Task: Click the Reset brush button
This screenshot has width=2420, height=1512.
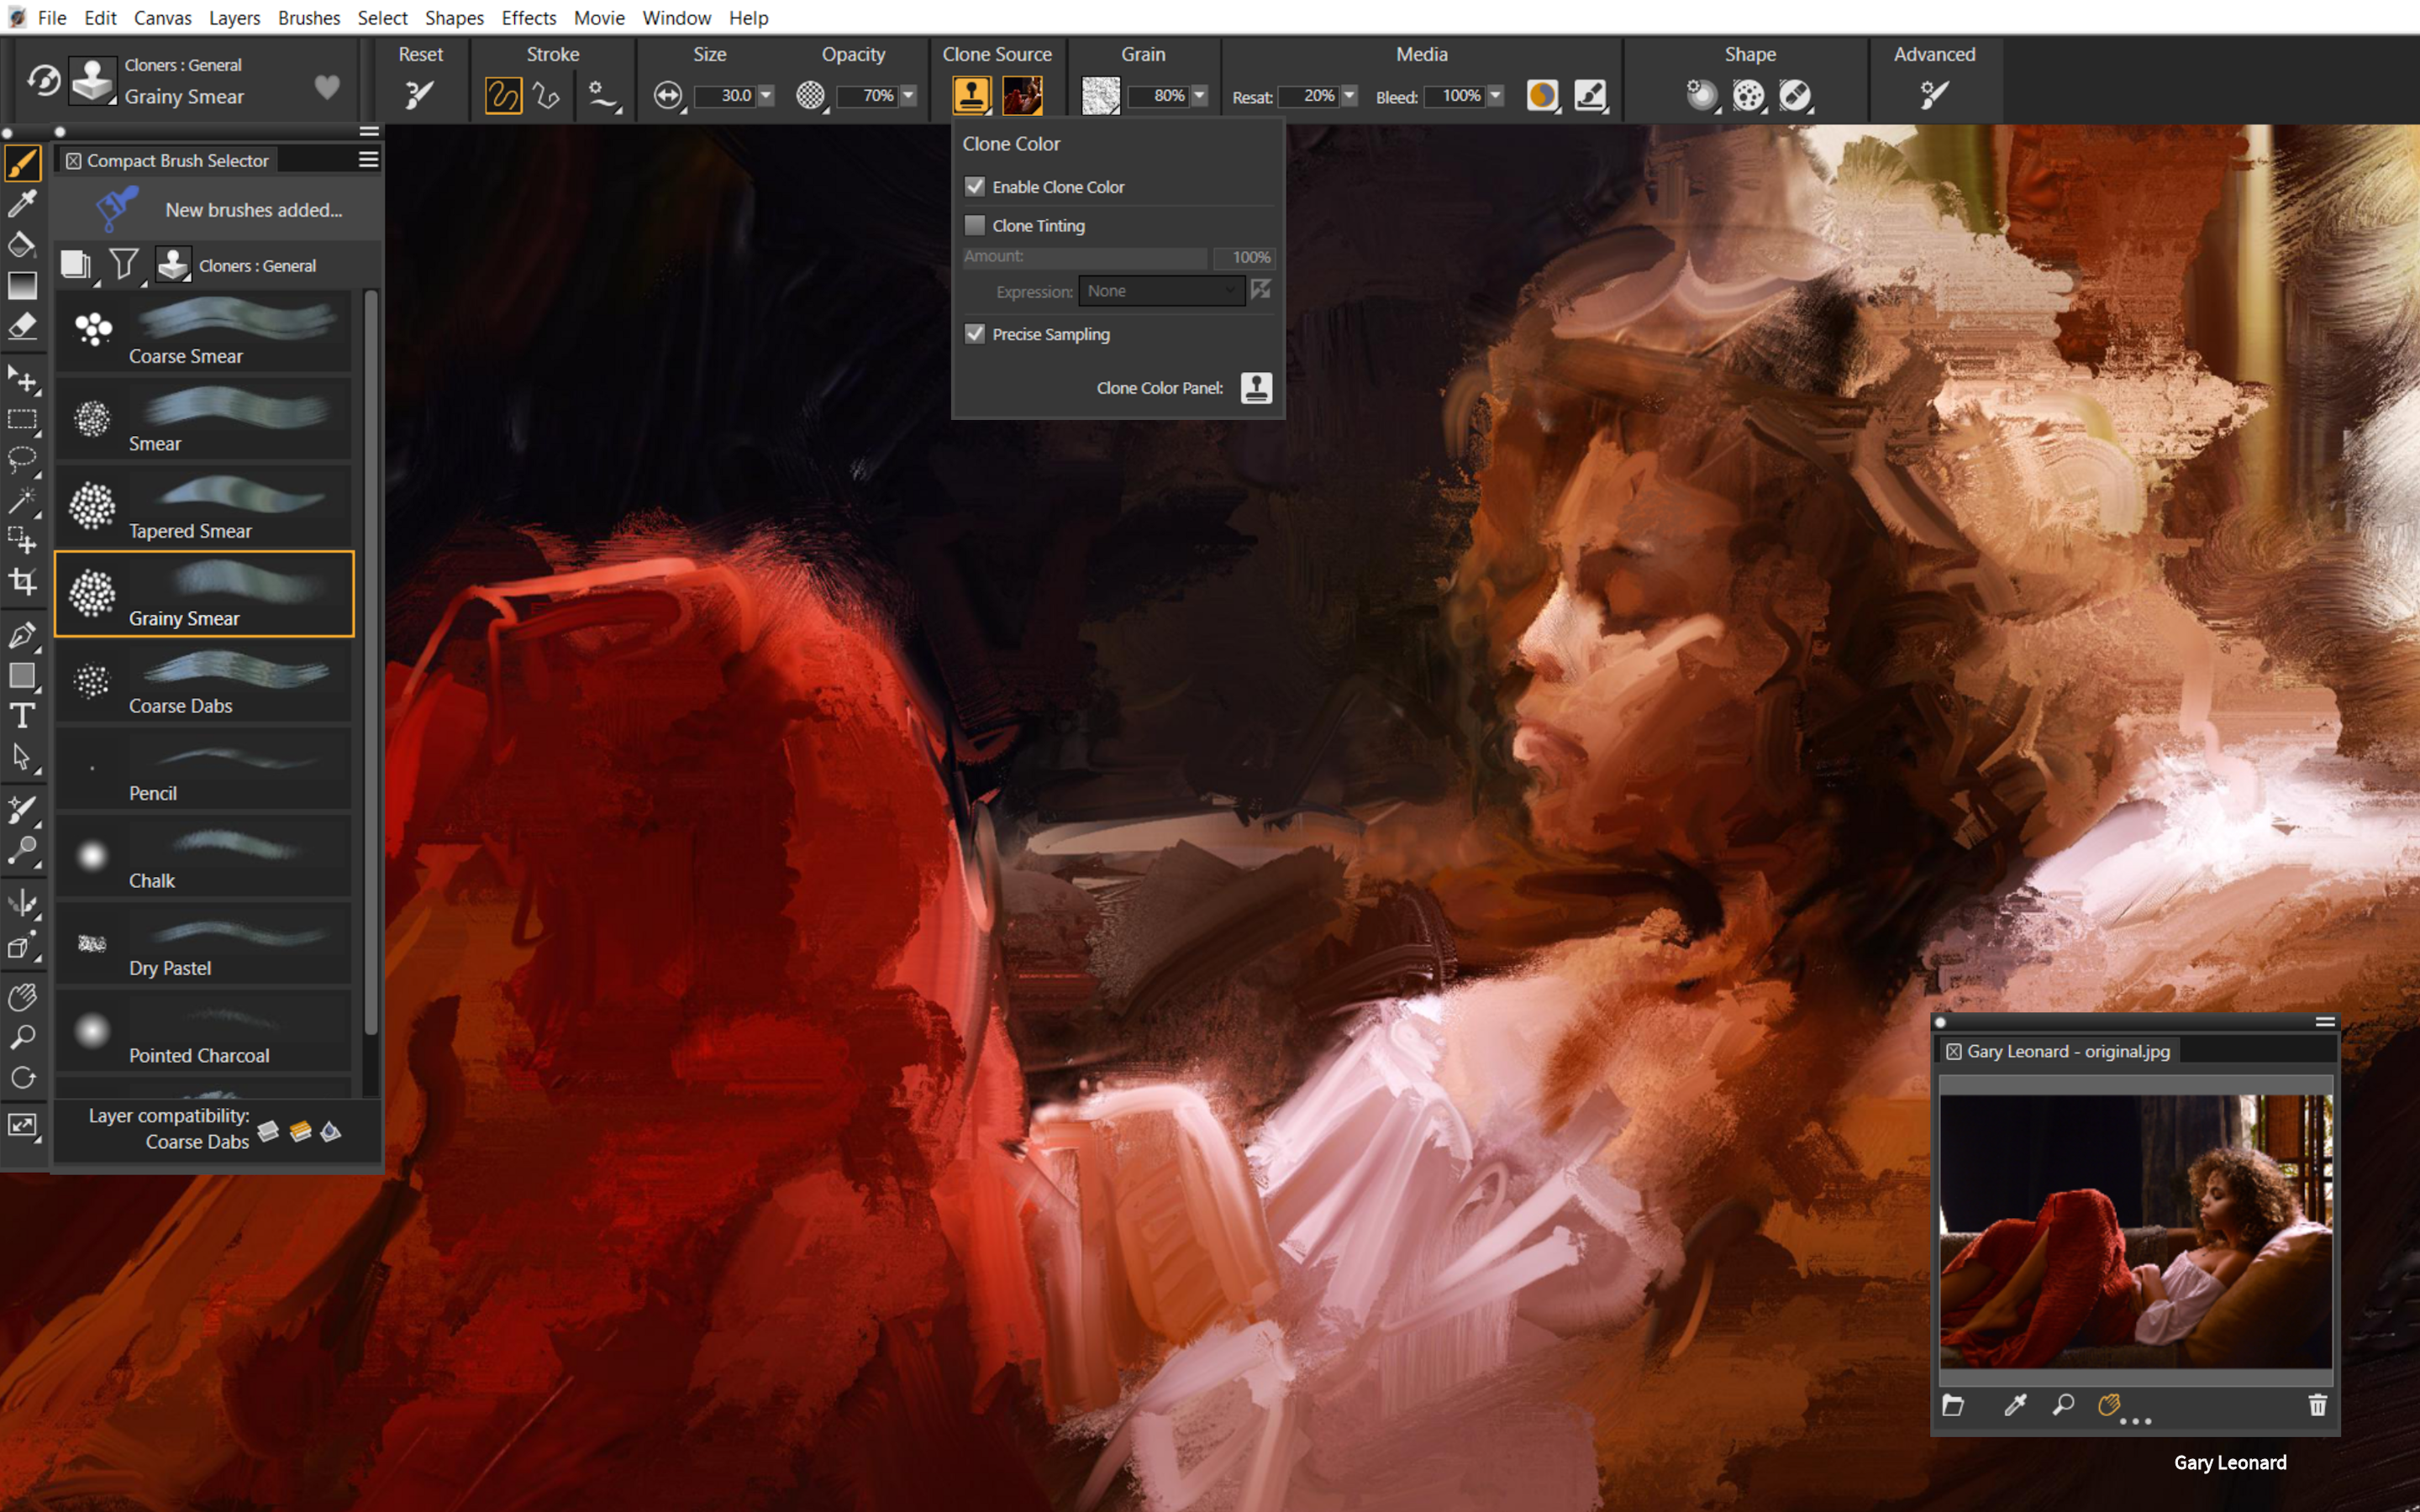Action: 419,95
